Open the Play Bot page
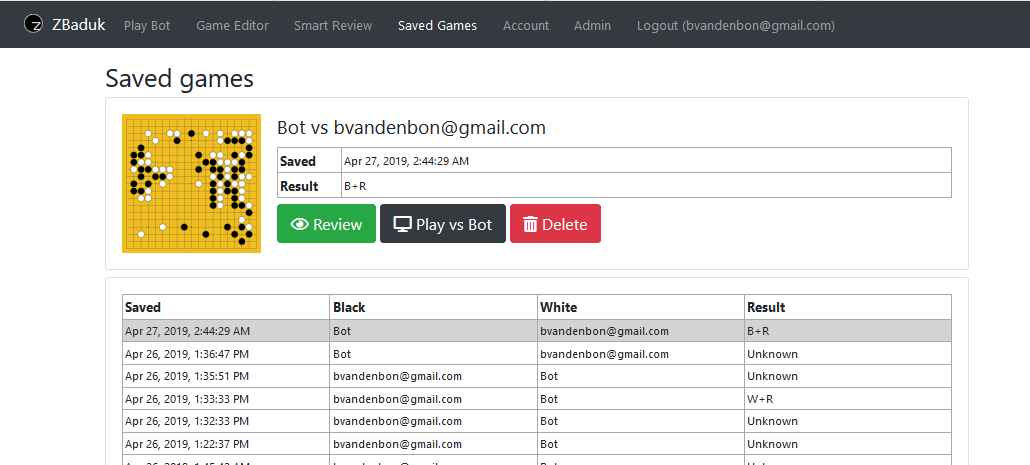Viewport: 1030px width, 465px height. pyautogui.click(x=147, y=25)
